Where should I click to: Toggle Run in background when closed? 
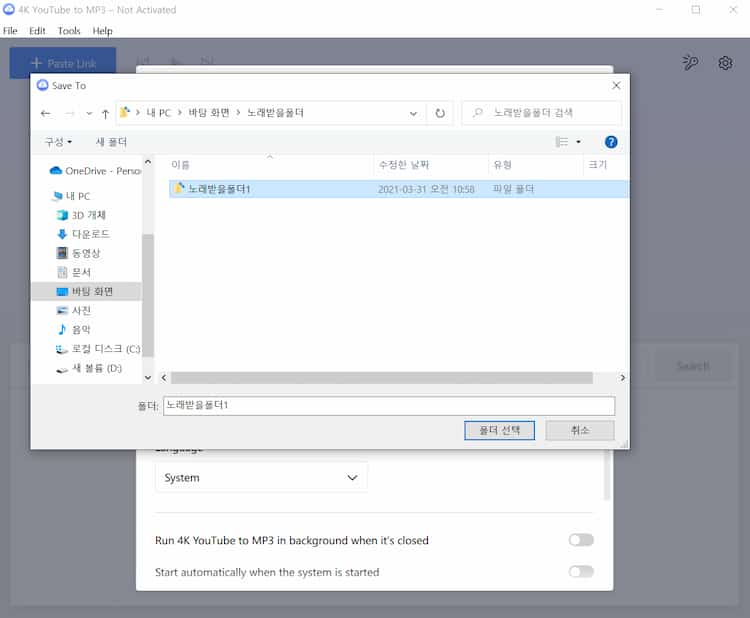(581, 540)
